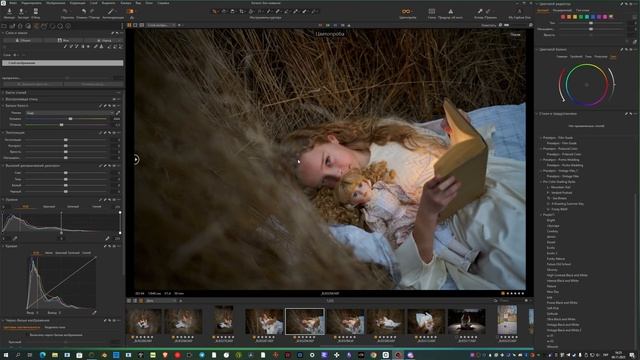
Task: Open File Explorer from the taskbar
Action: pyautogui.click(x=55, y=355)
